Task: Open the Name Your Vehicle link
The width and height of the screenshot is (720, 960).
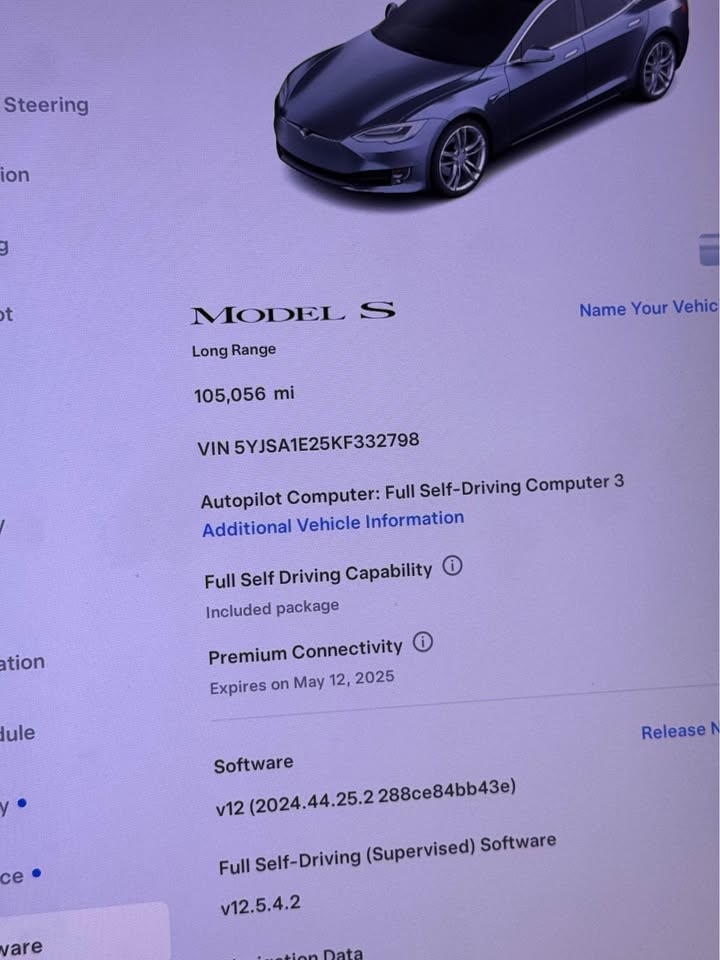Action: [649, 308]
